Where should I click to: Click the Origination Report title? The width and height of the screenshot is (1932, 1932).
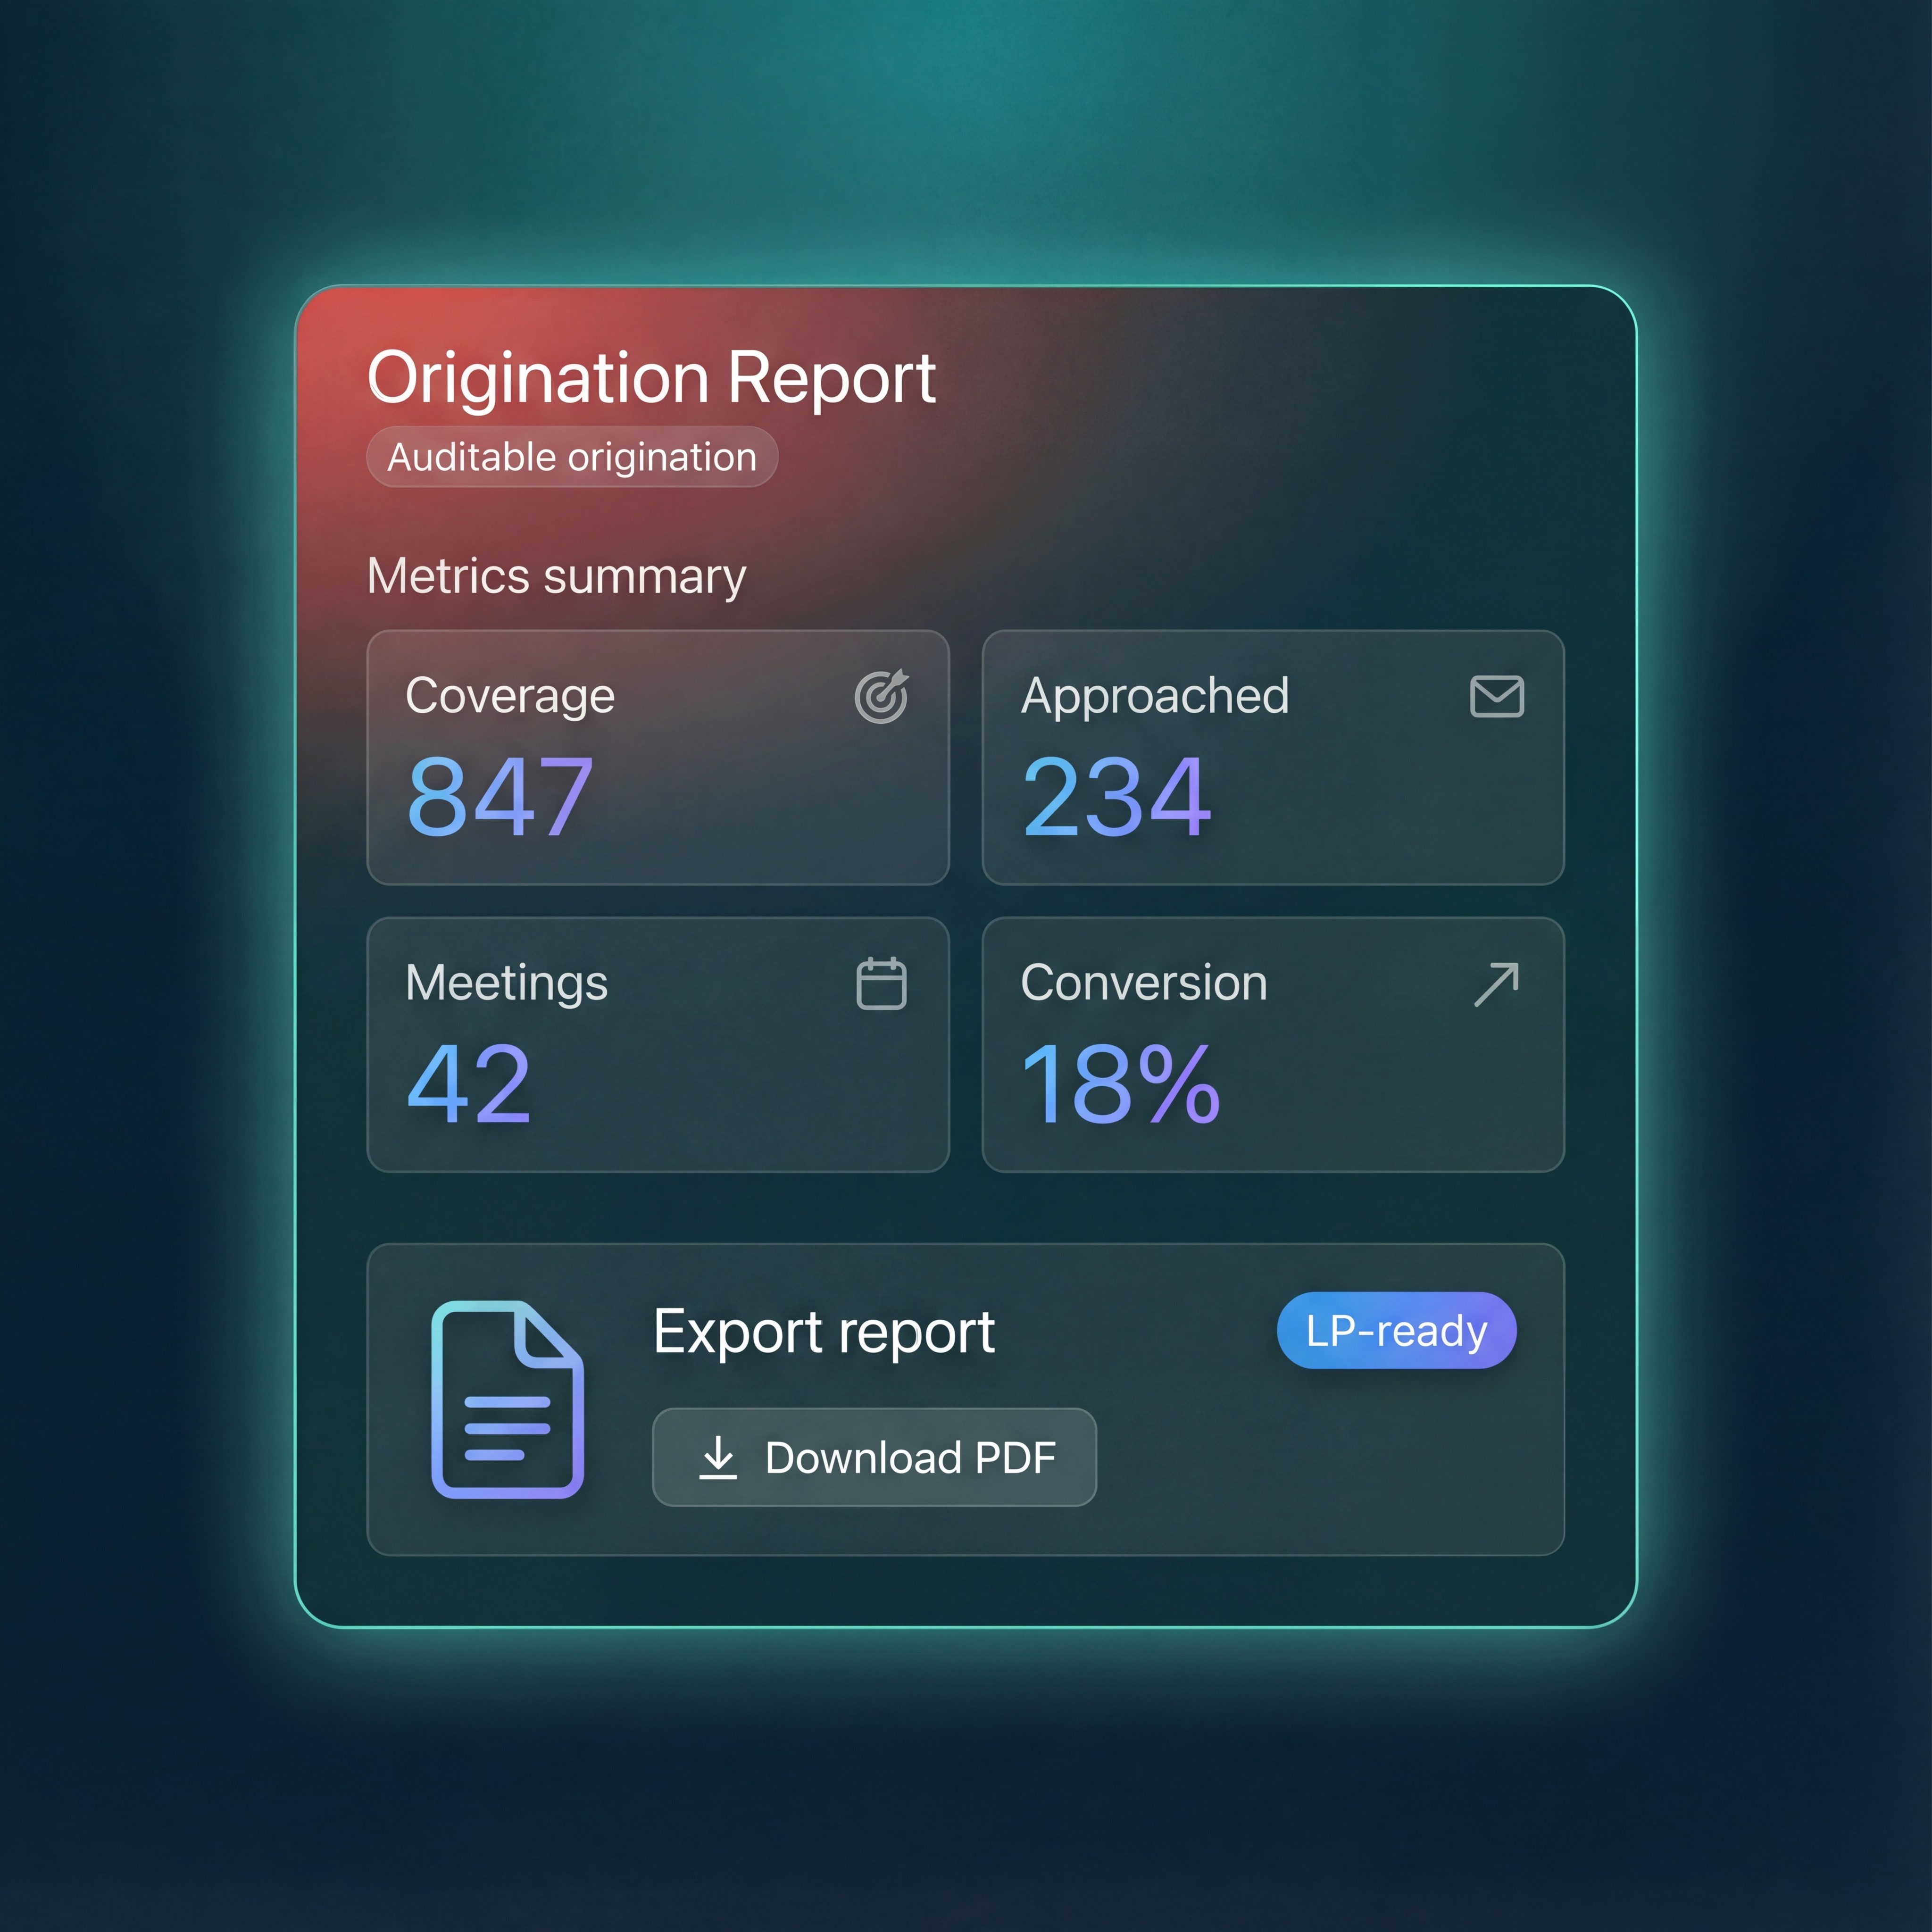(651, 378)
